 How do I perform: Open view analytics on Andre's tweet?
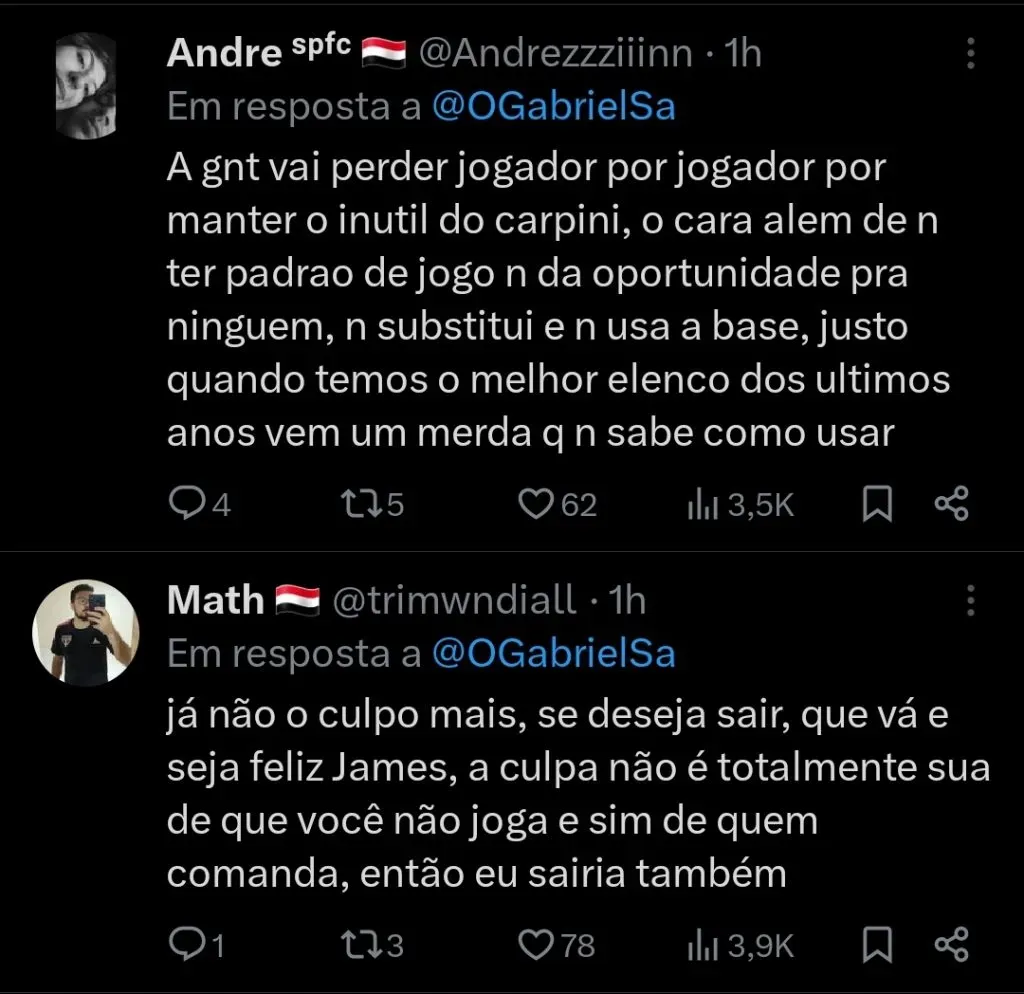pyautogui.click(x=704, y=504)
